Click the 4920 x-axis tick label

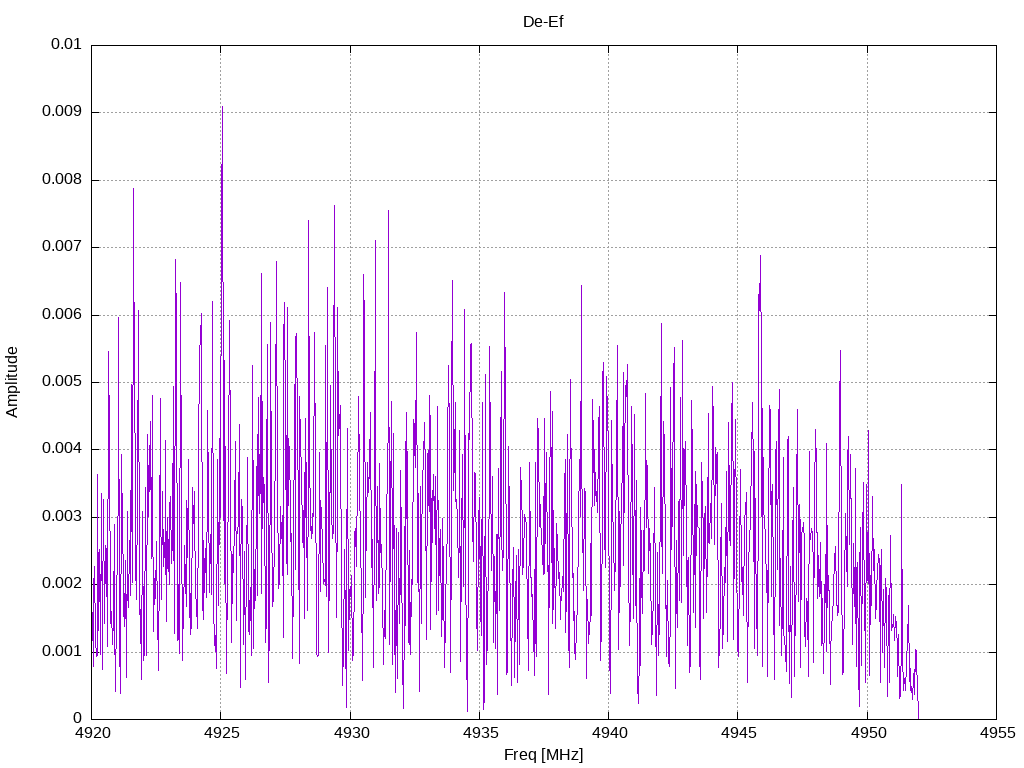click(x=92, y=733)
